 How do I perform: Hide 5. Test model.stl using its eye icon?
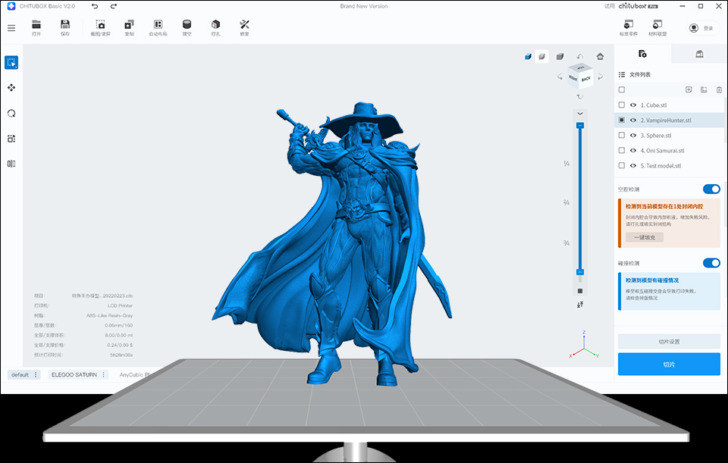633,165
